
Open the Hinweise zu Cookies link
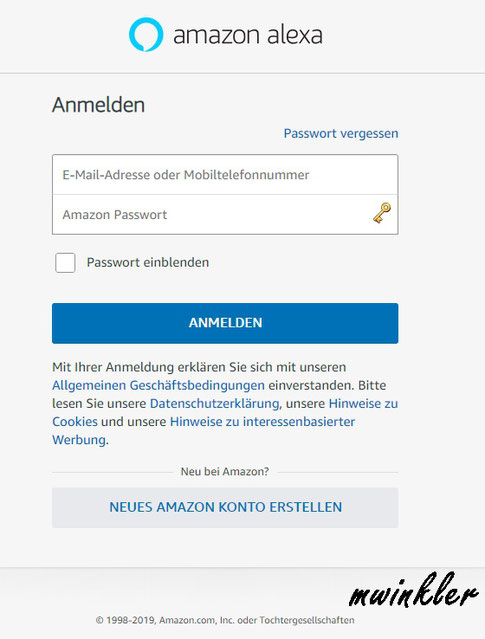363,403
